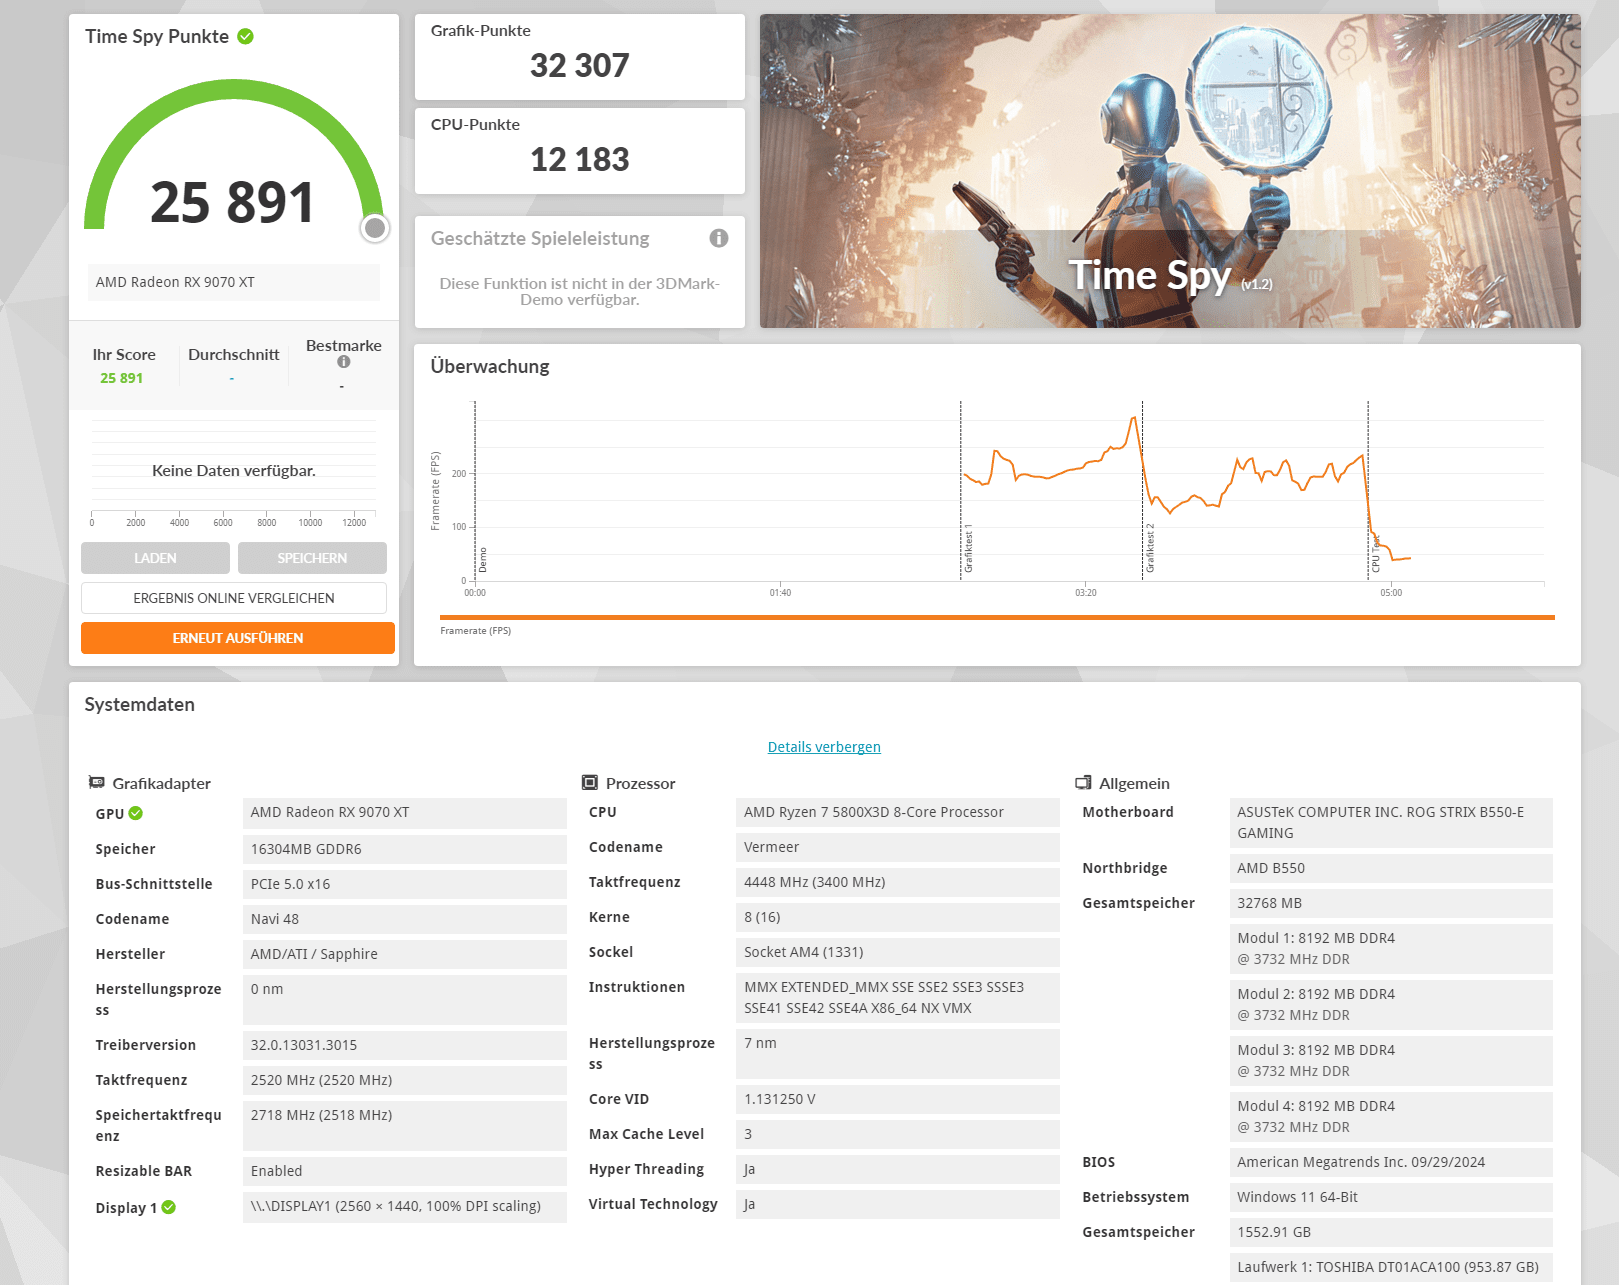The height and width of the screenshot is (1285, 1619).
Task: Click the Grafiktest 2 marker in chart
Action: tap(1150, 548)
